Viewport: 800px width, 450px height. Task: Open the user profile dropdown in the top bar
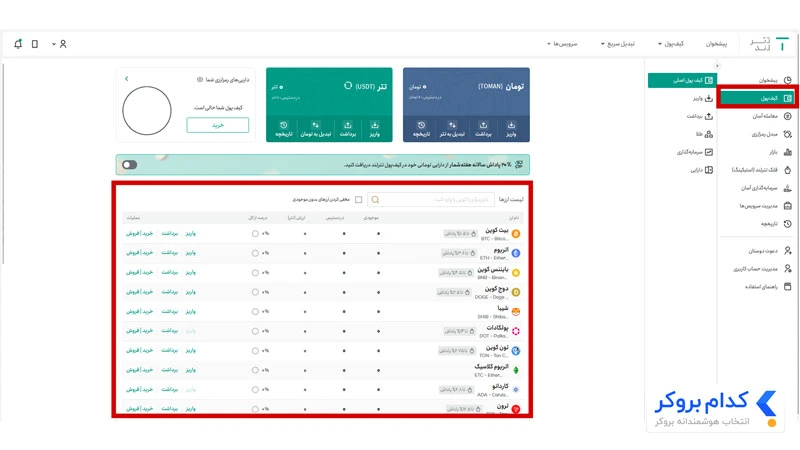point(60,44)
